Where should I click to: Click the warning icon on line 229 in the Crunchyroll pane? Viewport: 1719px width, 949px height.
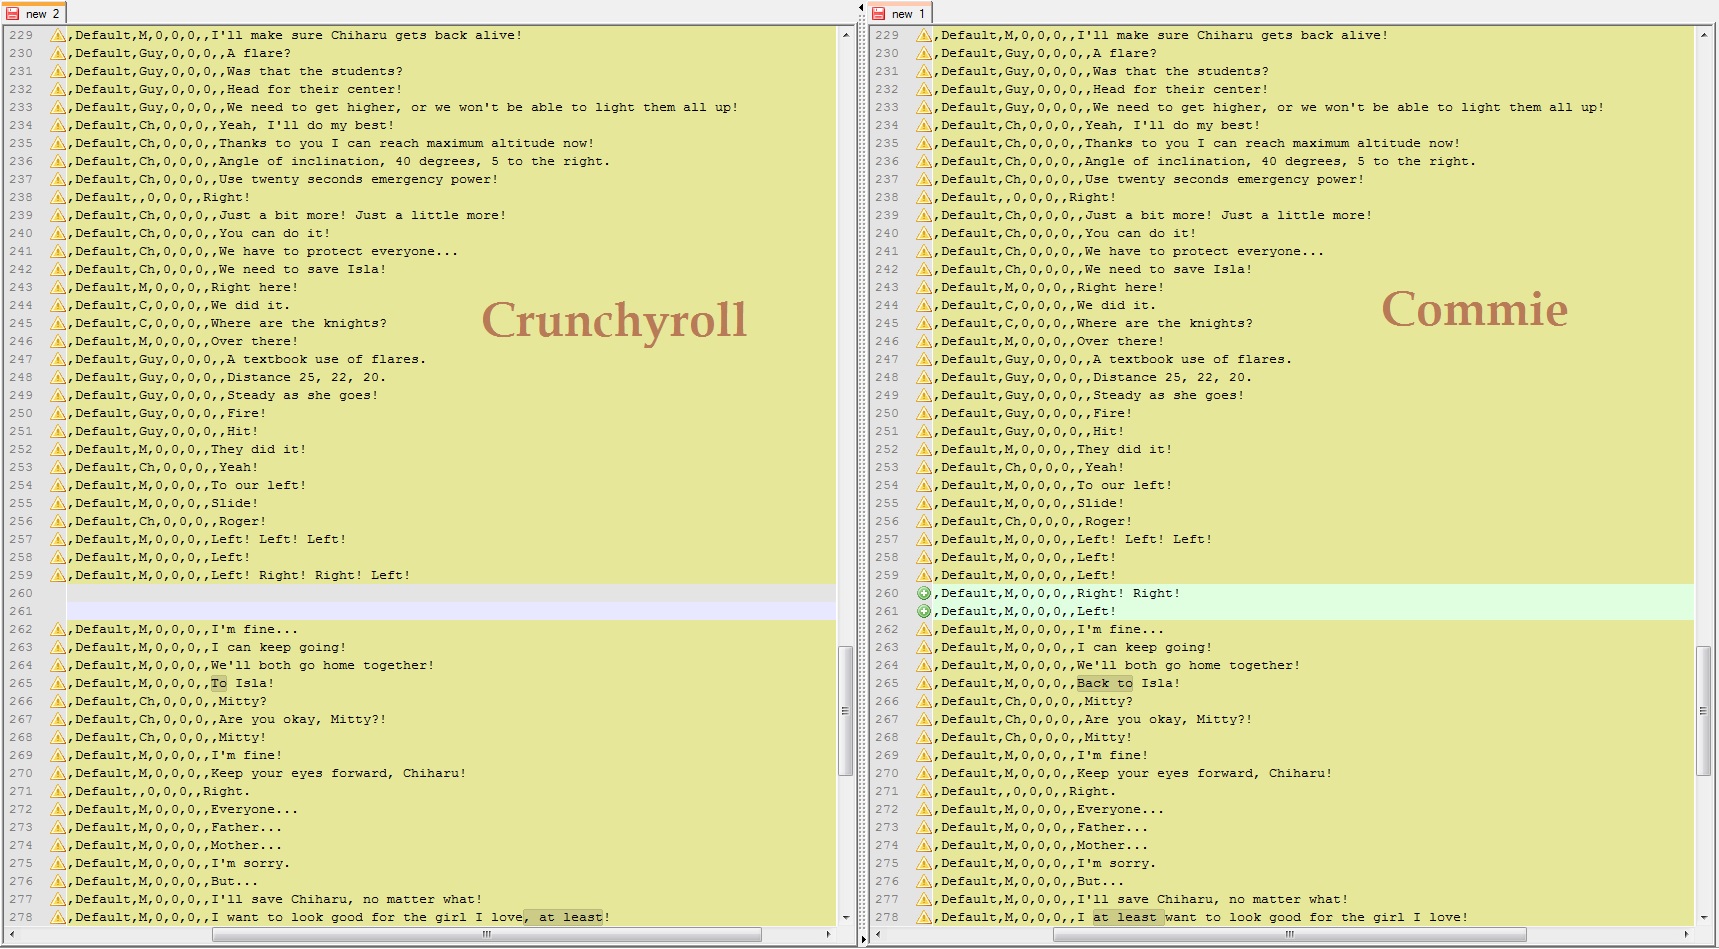(58, 35)
